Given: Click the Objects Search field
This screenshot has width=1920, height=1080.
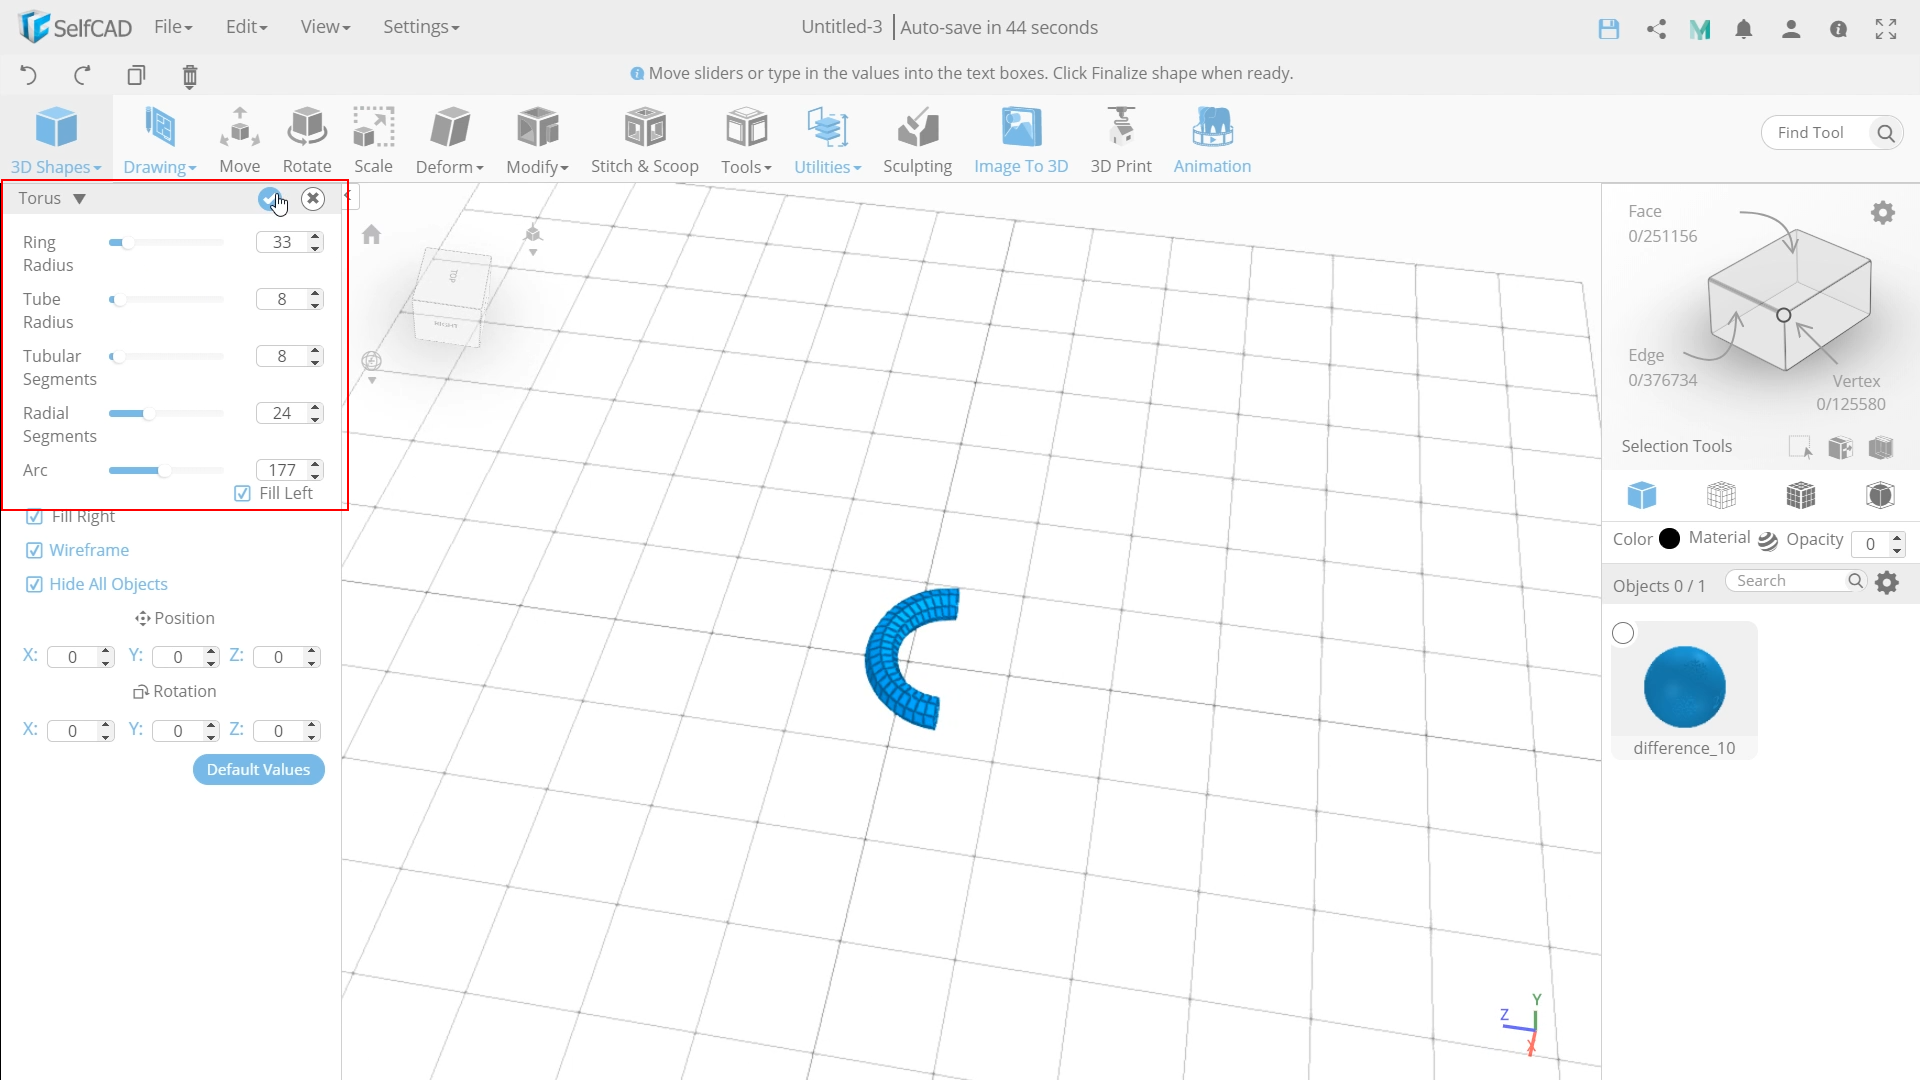Looking at the screenshot, I should pyautogui.click(x=1790, y=581).
